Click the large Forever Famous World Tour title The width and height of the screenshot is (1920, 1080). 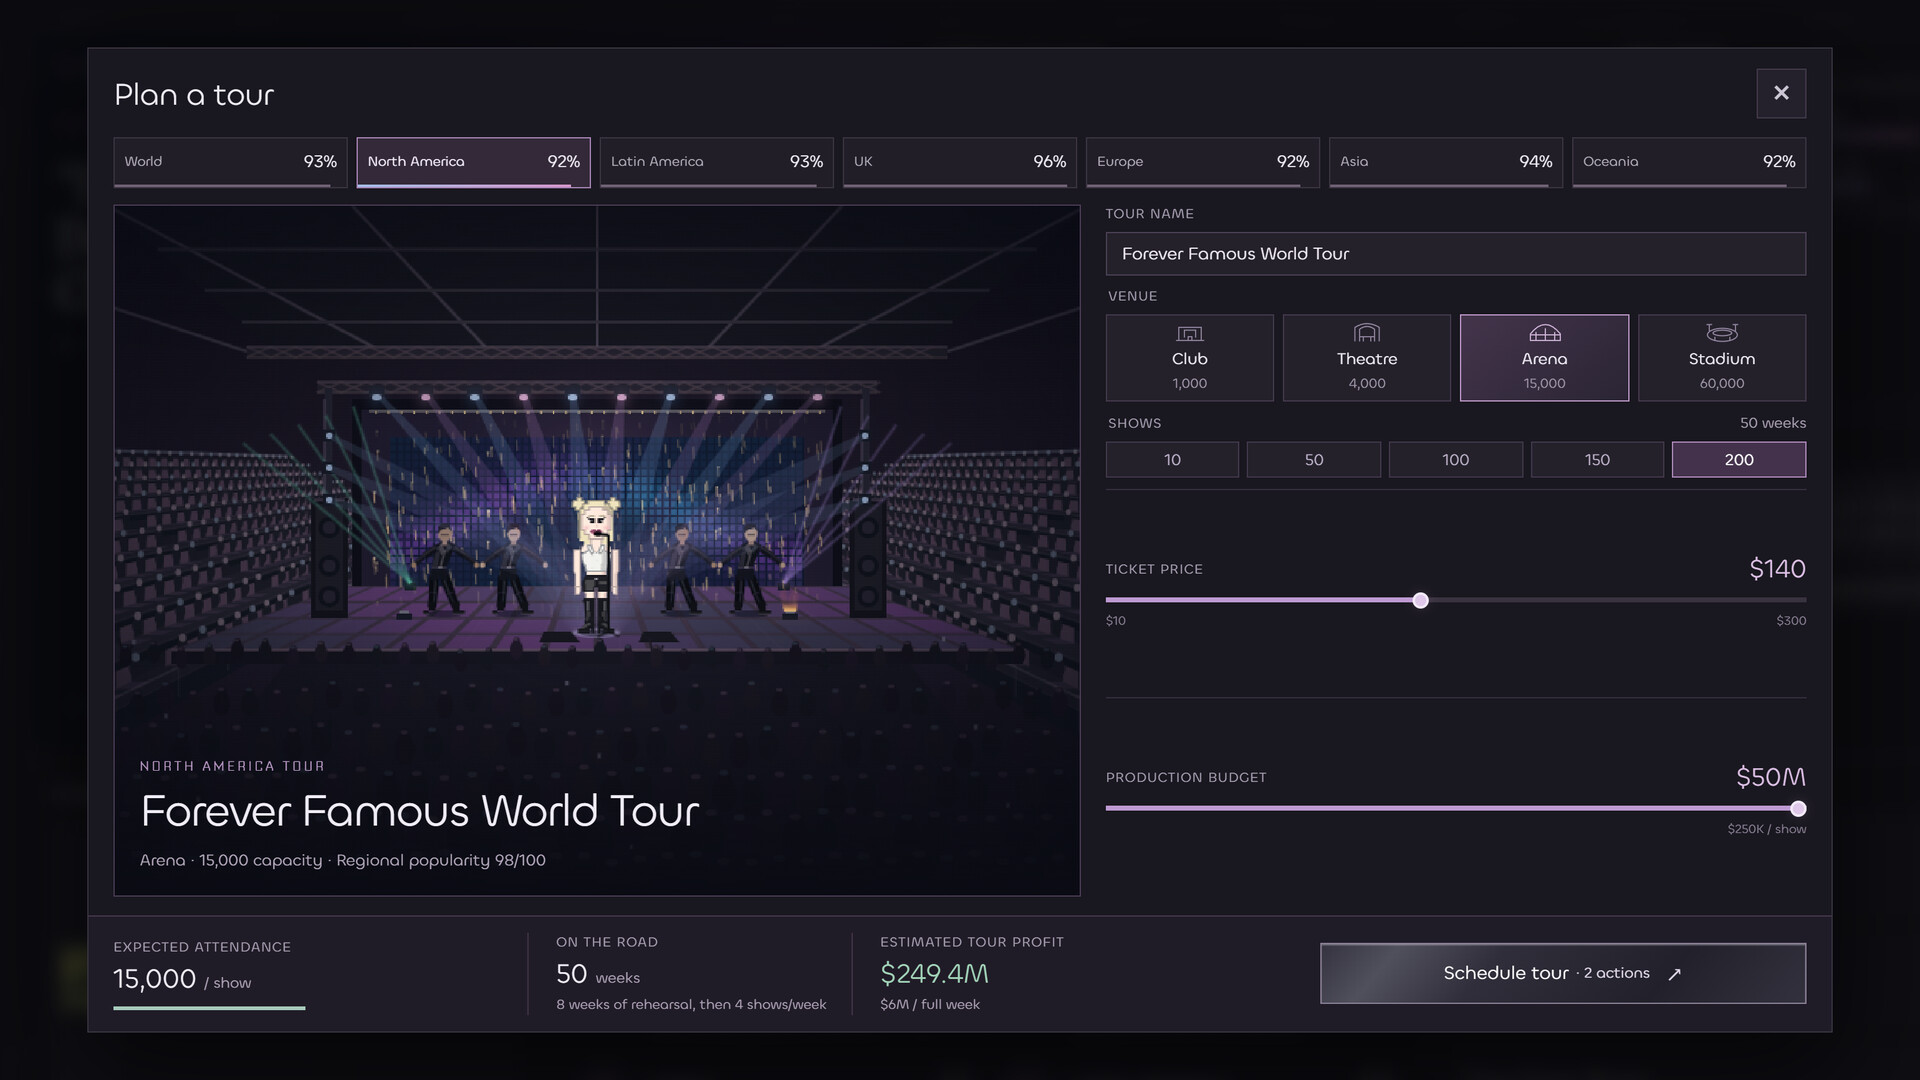click(x=420, y=810)
